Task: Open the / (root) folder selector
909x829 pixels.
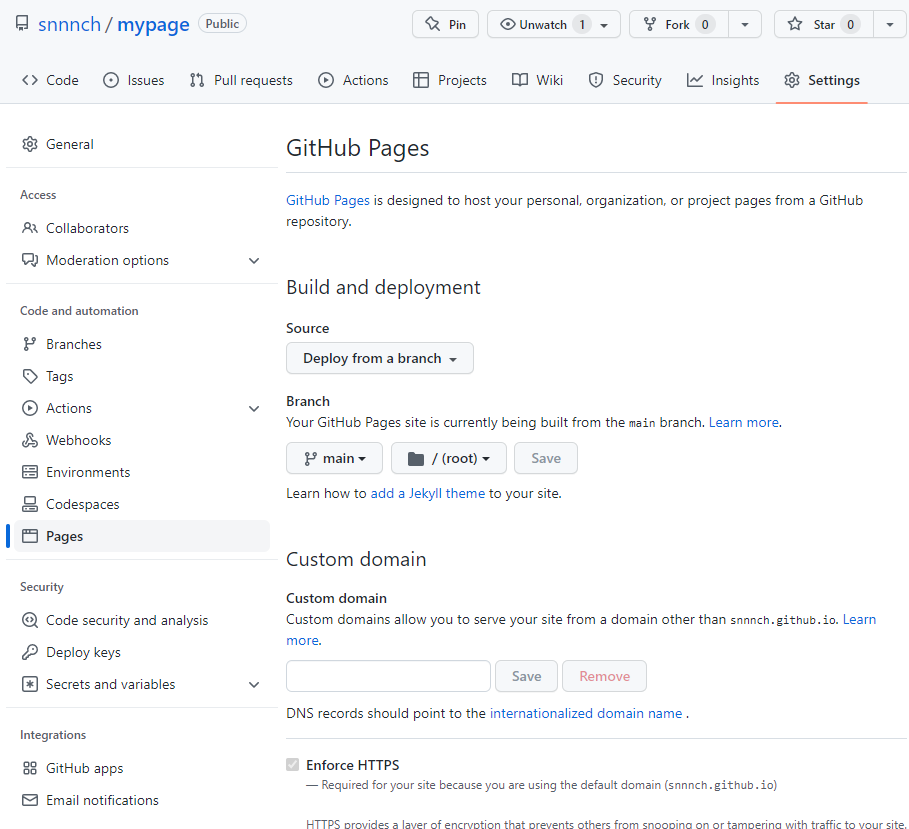Action: pos(449,459)
